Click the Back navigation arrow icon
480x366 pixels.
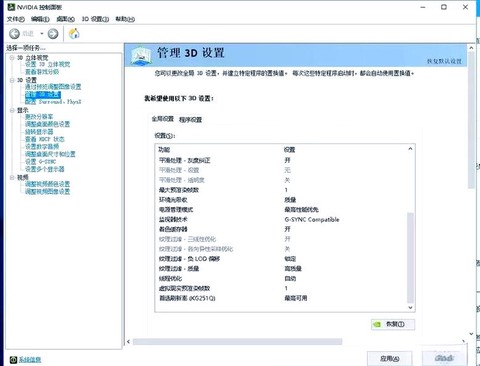15,33
